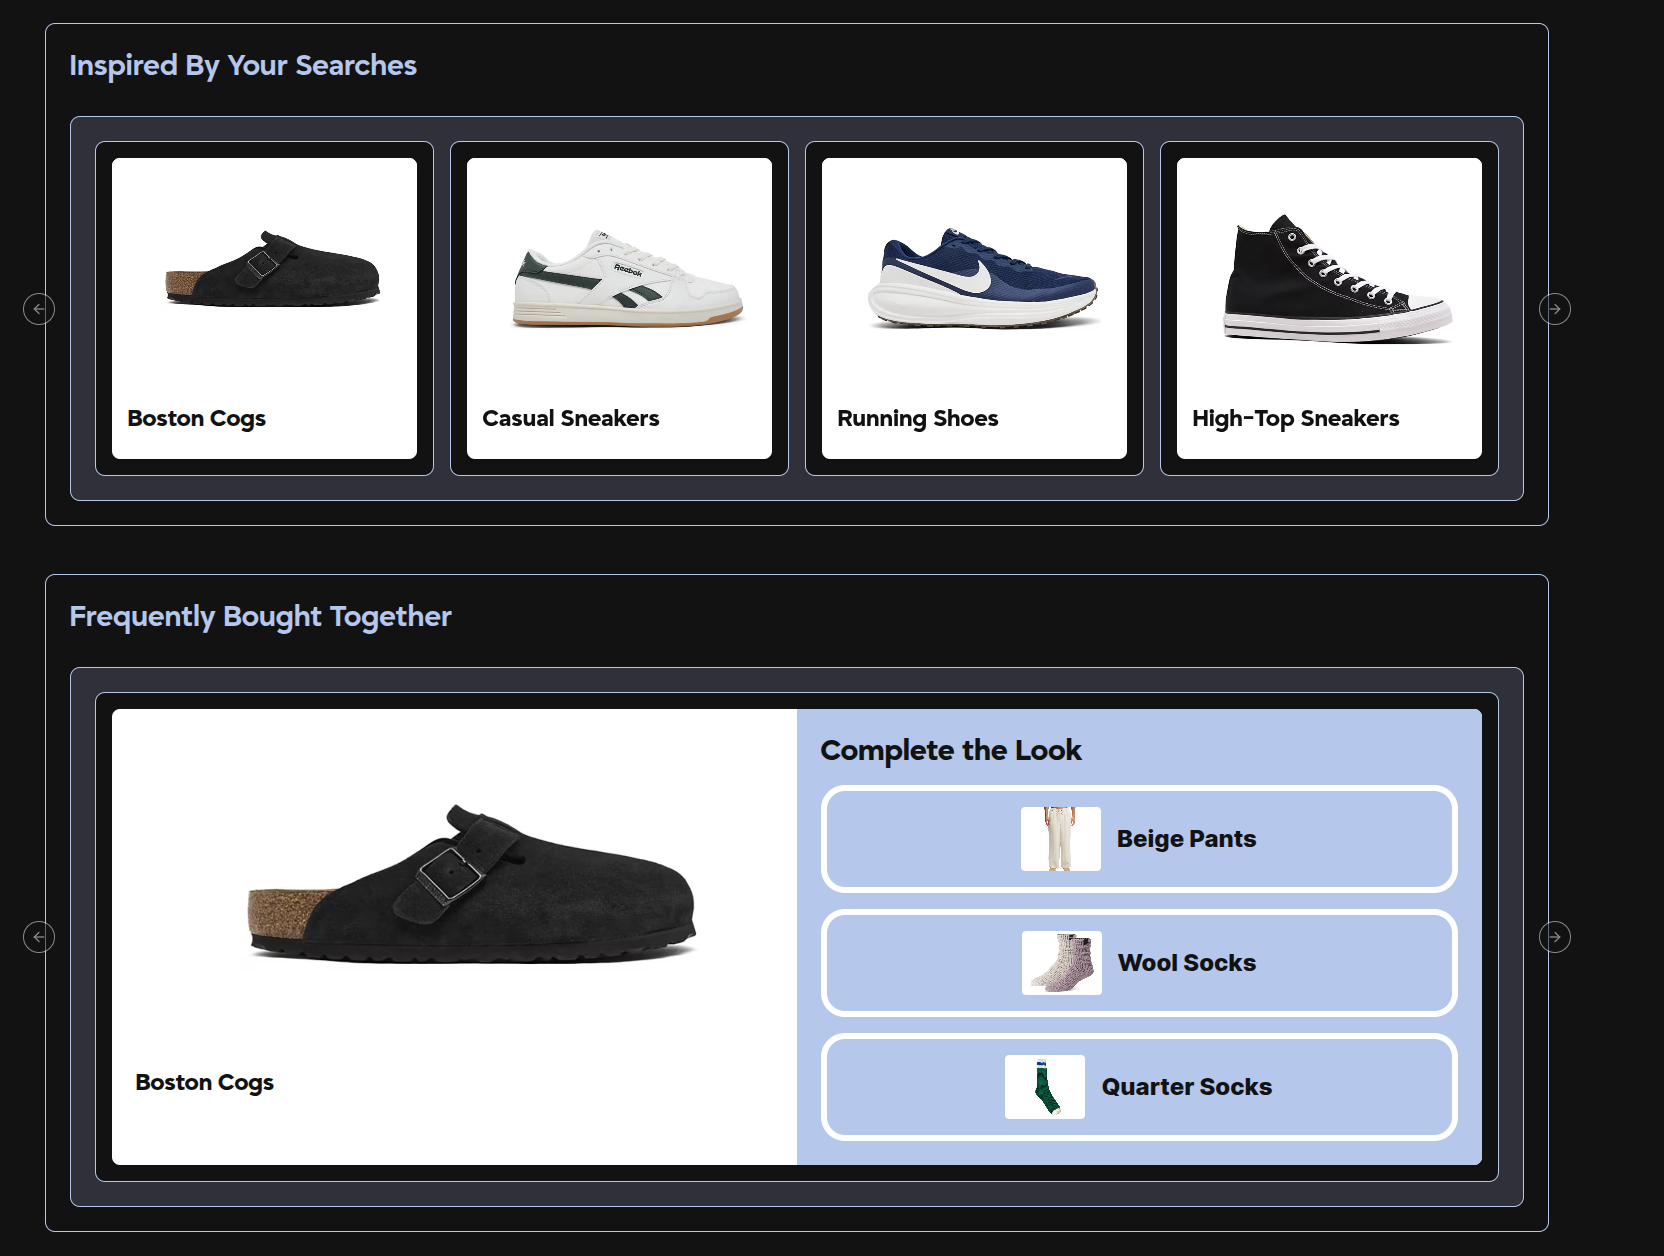
Task: Click the Boston Cogs title in top carousel
Action: click(196, 418)
